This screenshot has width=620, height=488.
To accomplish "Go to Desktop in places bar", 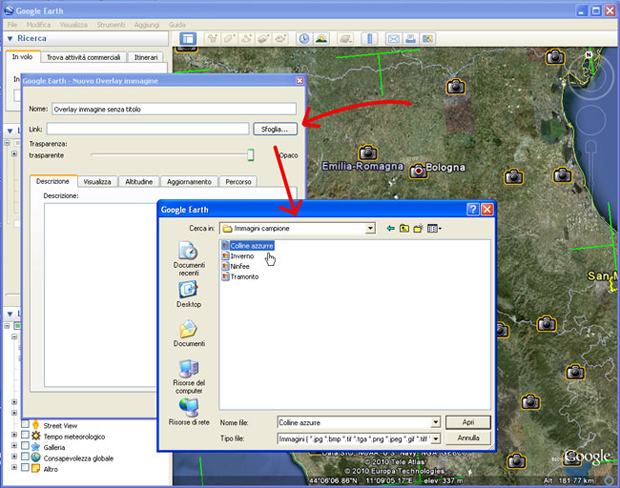I will coord(189,294).
